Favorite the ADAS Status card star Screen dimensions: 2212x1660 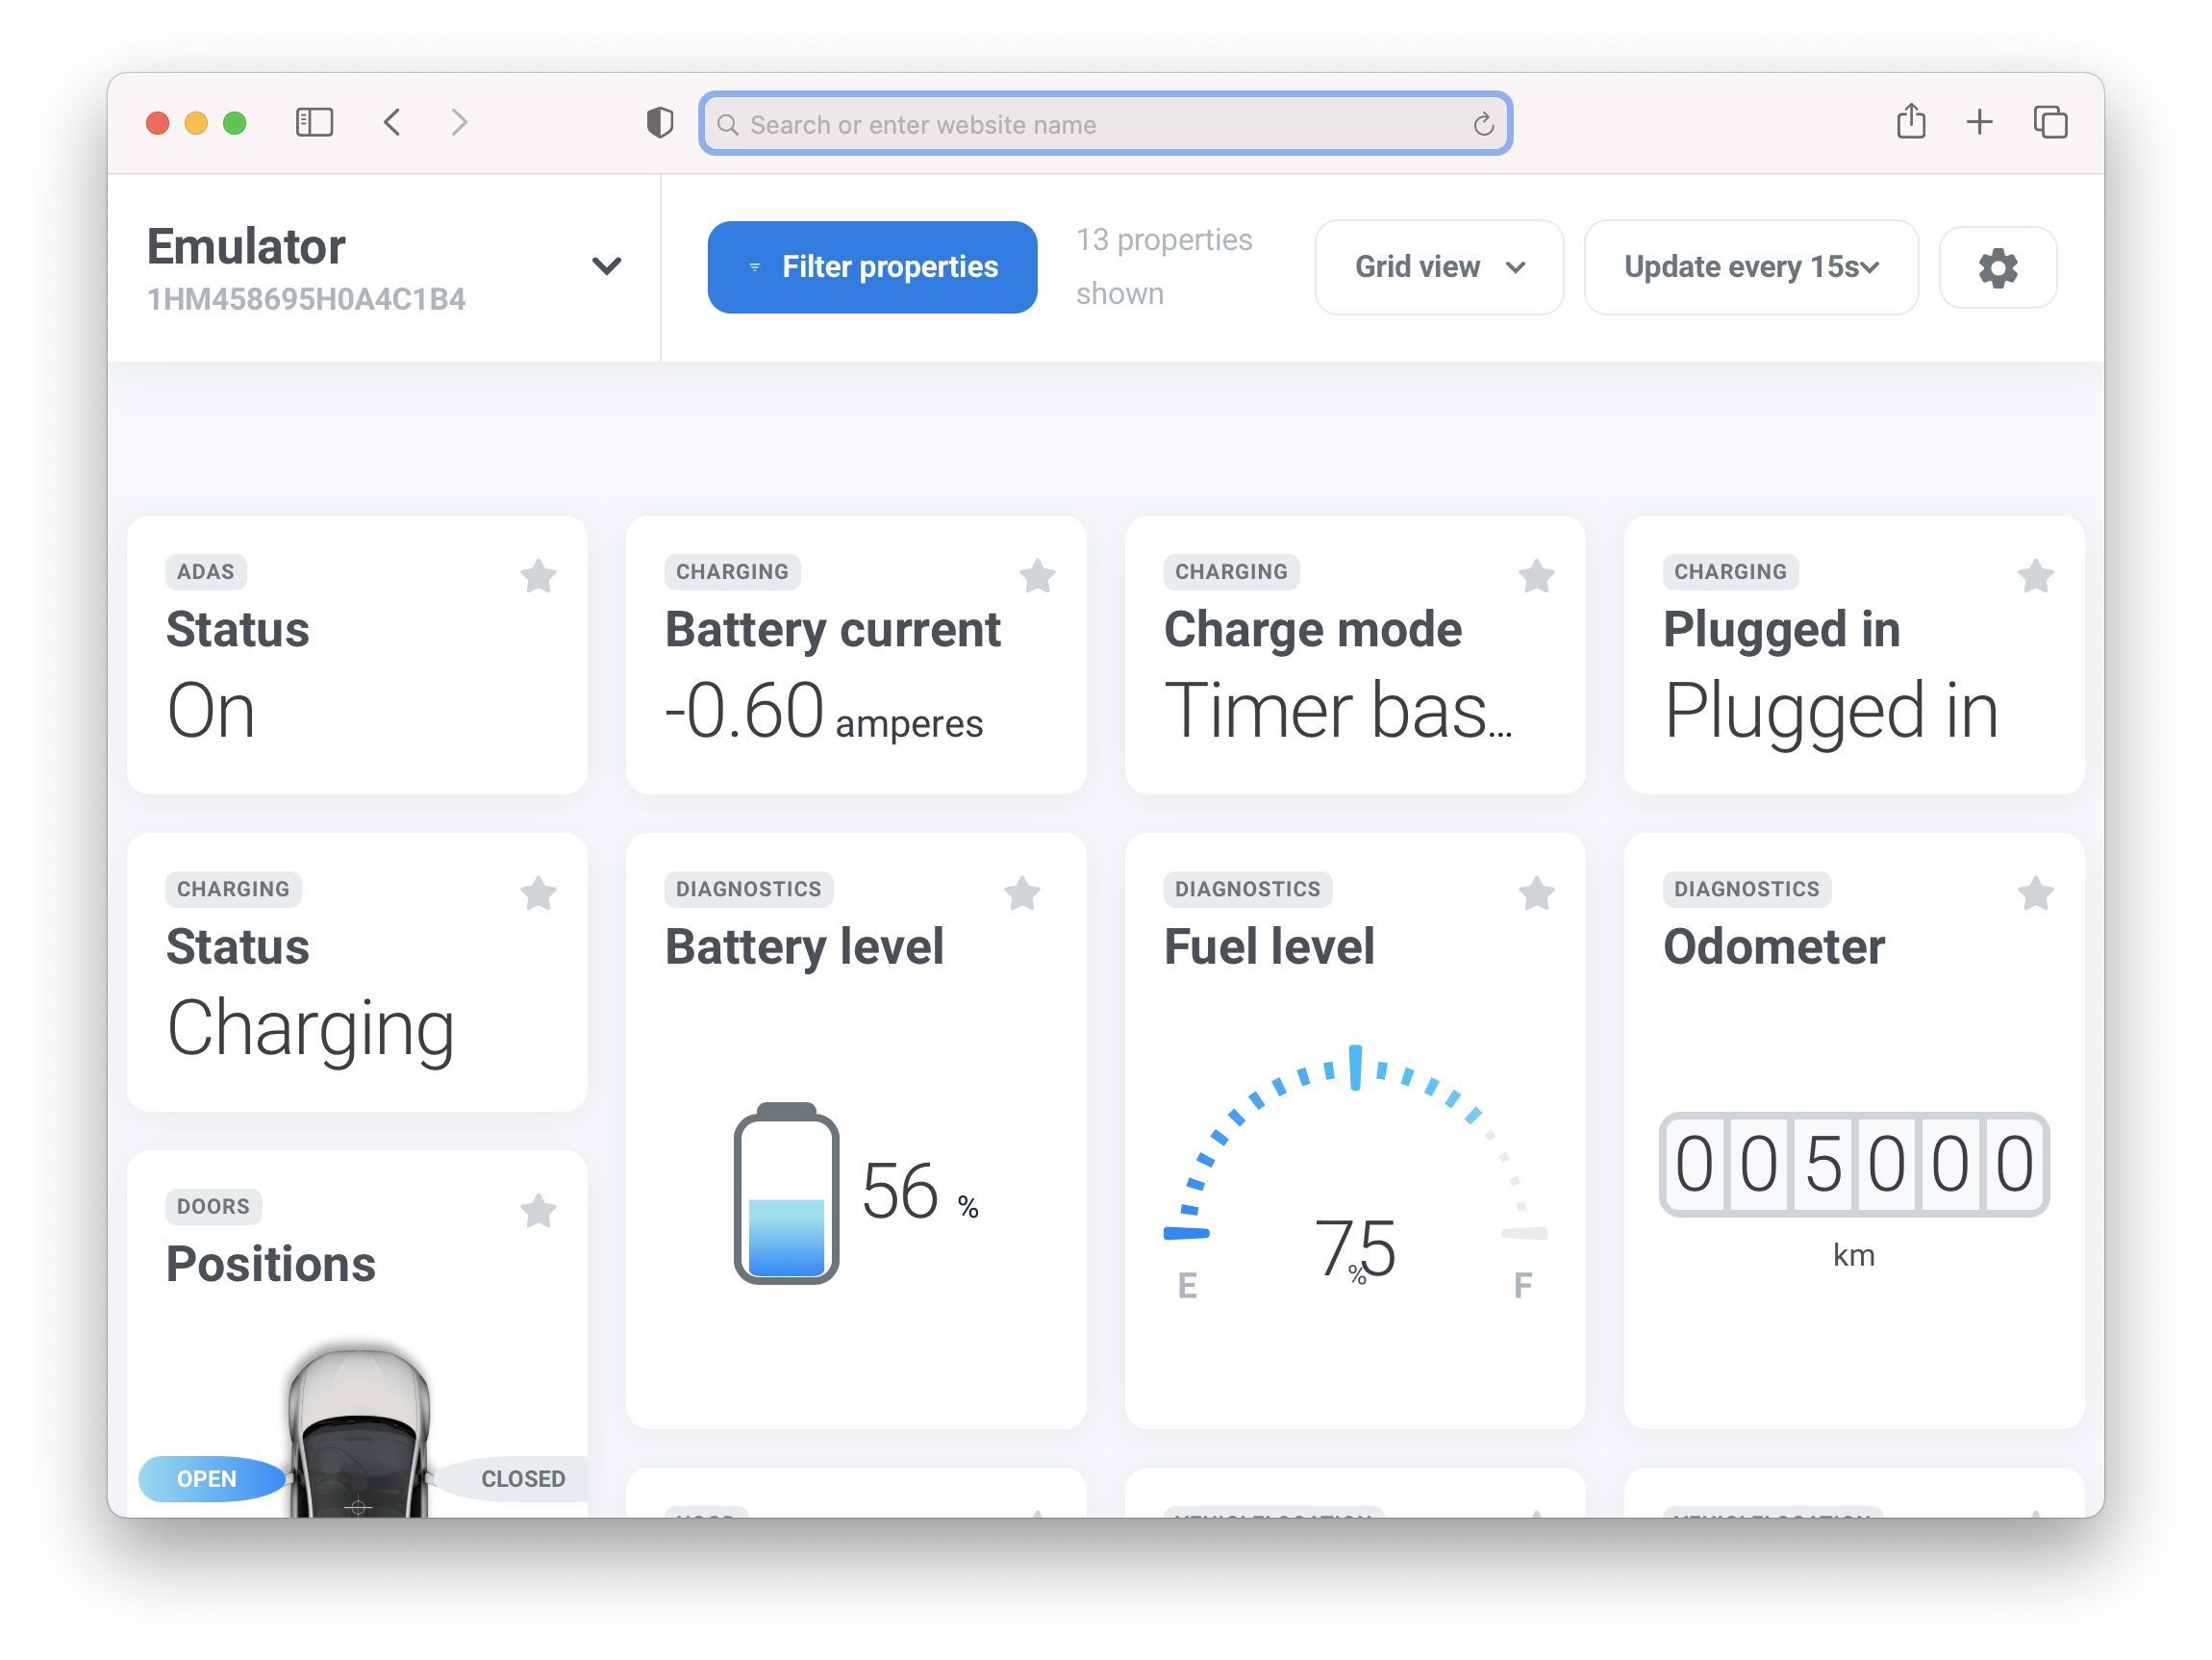[538, 576]
